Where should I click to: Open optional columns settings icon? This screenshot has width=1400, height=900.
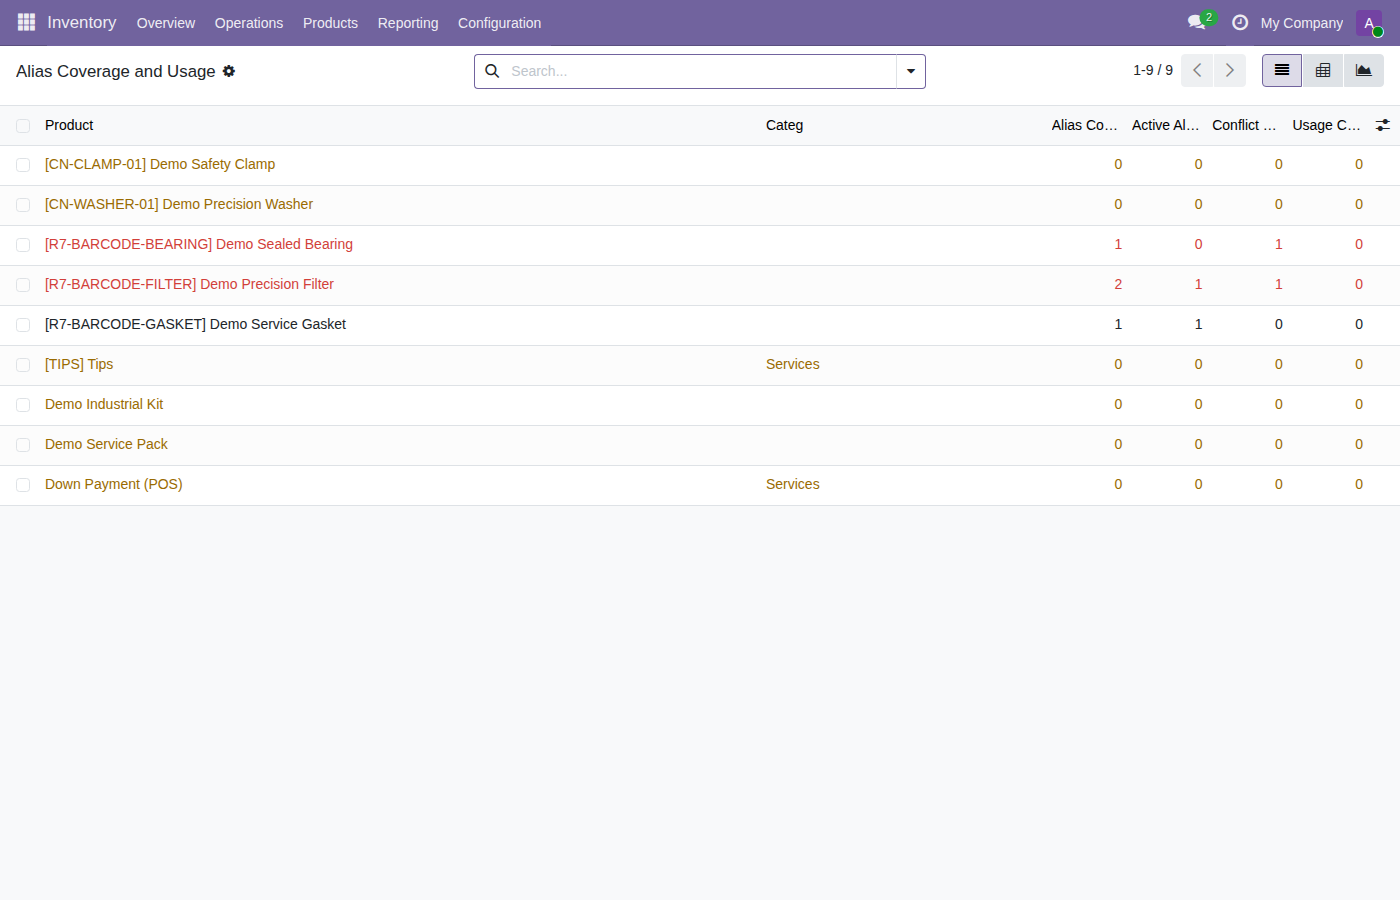pyautogui.click(x=1383, y=125)
